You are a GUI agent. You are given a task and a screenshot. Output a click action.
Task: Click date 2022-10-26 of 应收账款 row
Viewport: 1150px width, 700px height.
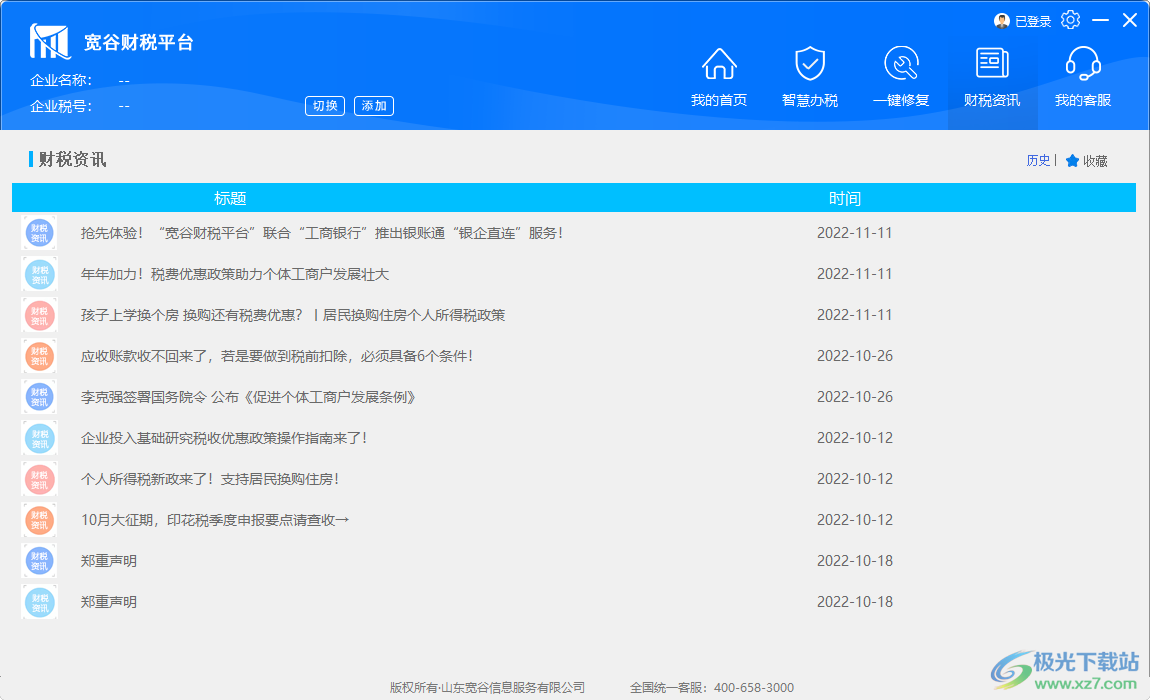(x=854, y=356)
